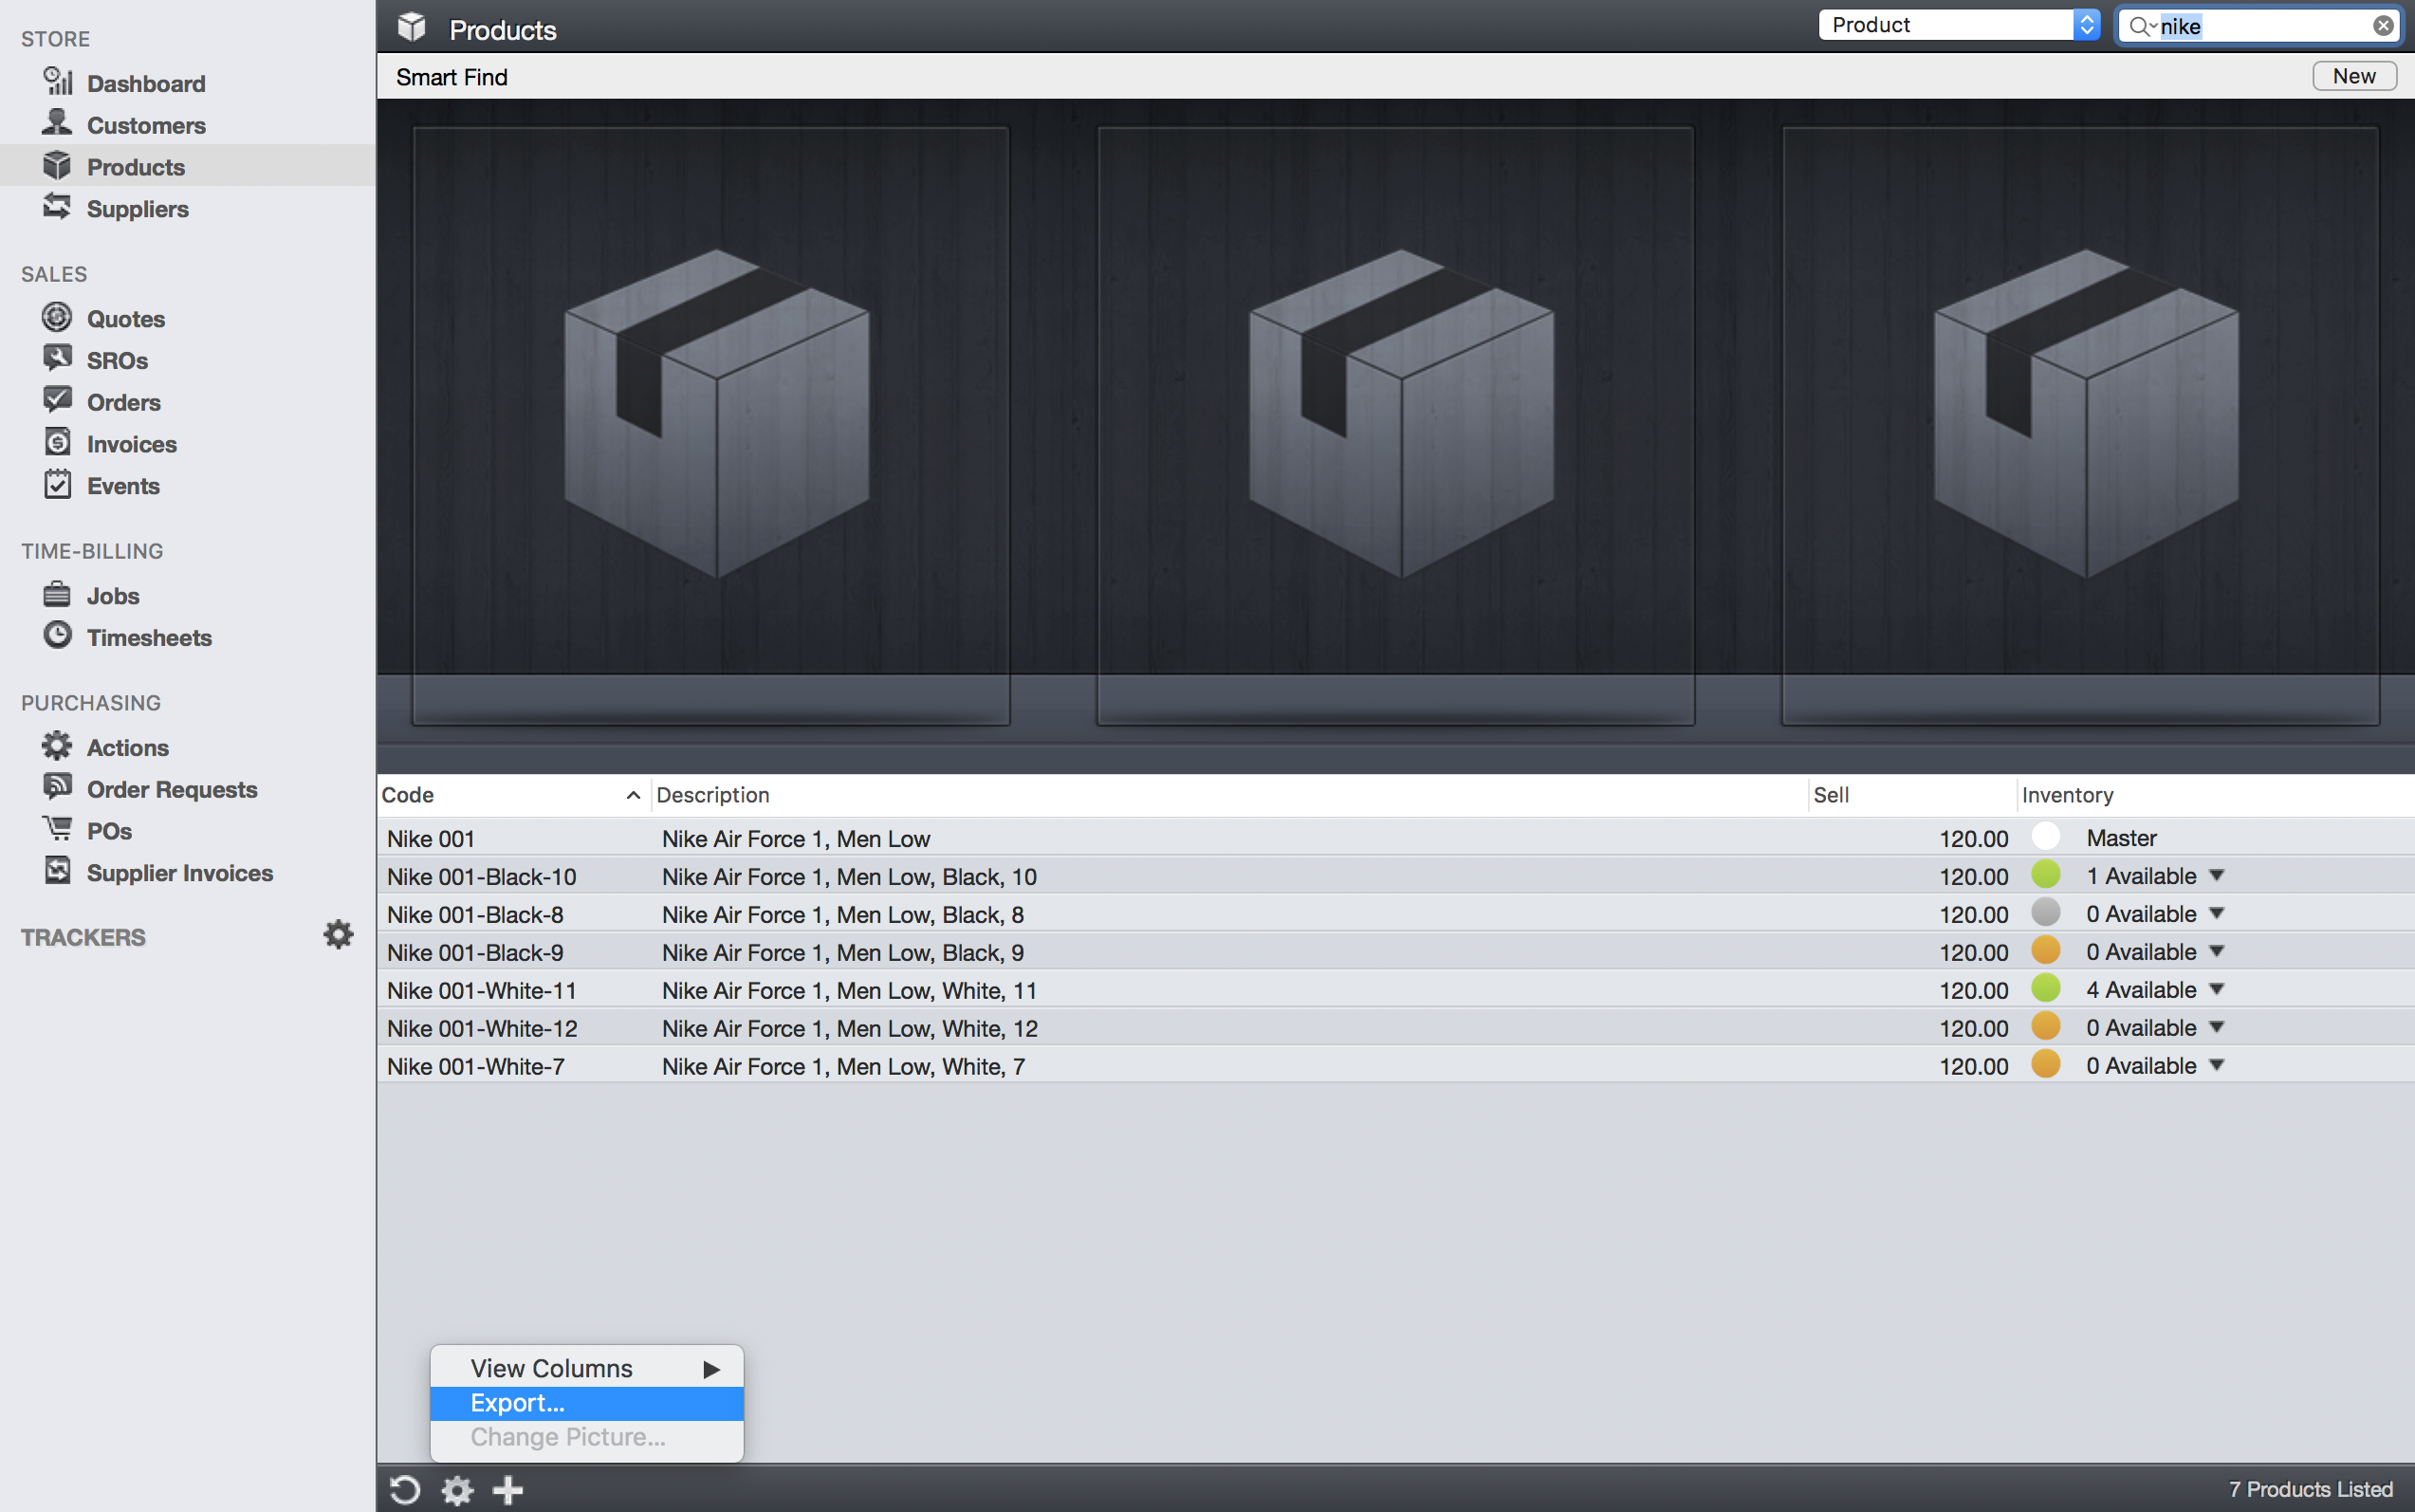
Task: Click the Products box icon in title bar
Action: click(x=412, y=28)
